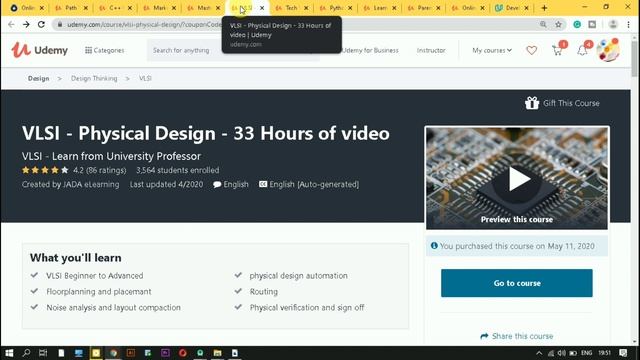Open Chrome on the taskbar

coord(113,353)
